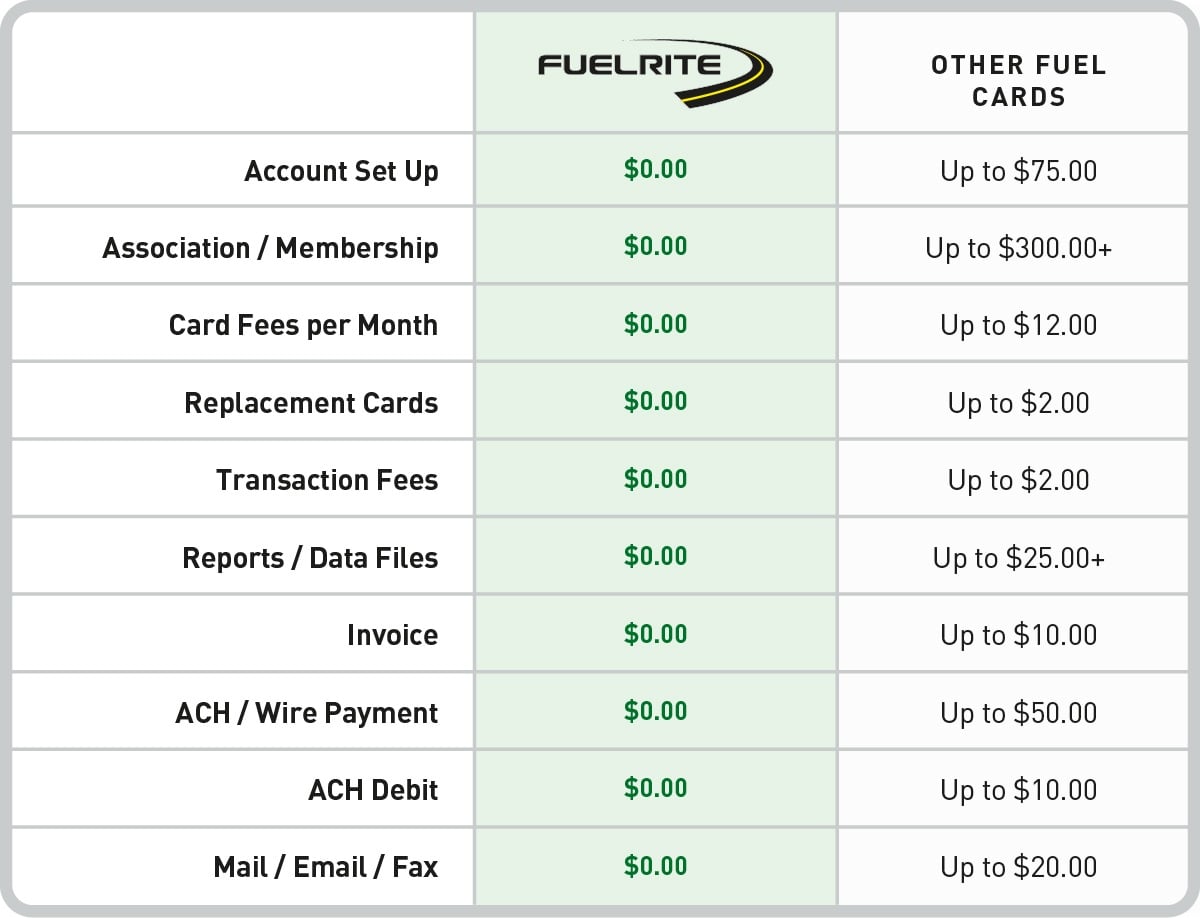Select the Up to $50.00 cell

pos(1018,713)
